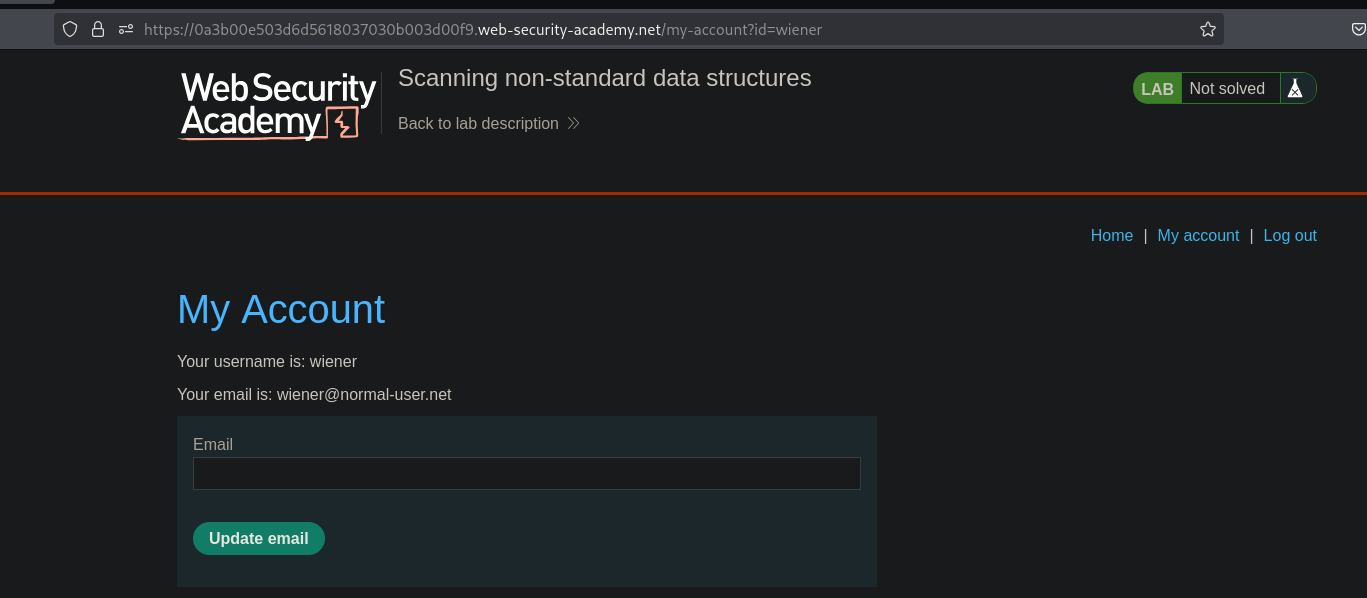
Task: Click the Web Security Academy logo
Action: [278, 105]
